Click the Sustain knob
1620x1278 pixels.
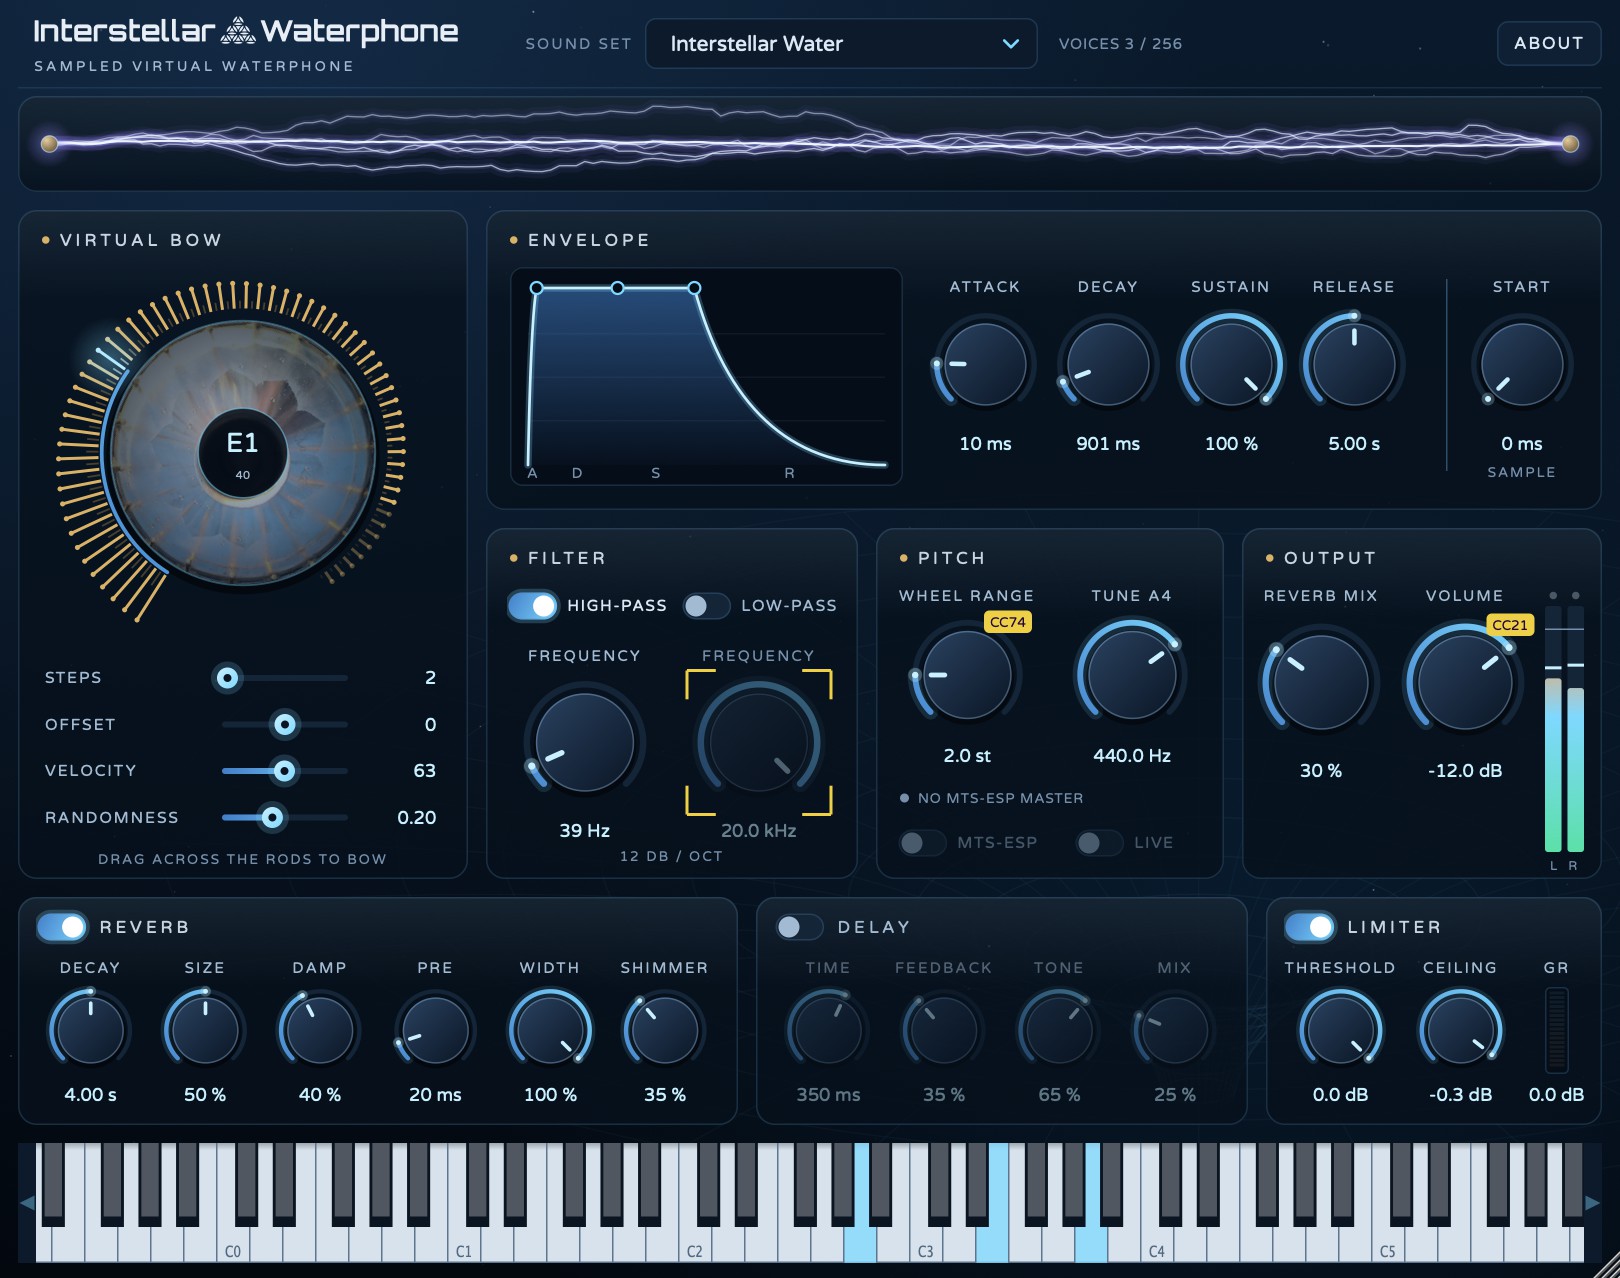point(1231,364)
